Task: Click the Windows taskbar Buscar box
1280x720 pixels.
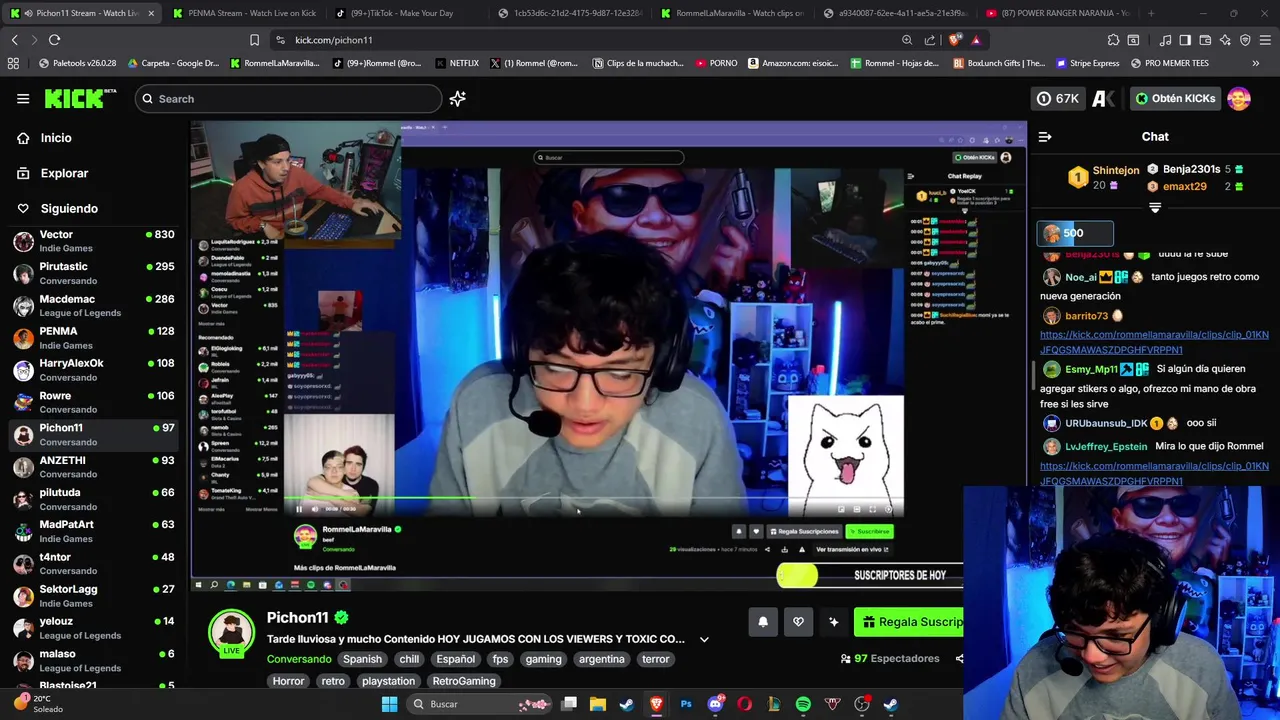Action: 480,704
